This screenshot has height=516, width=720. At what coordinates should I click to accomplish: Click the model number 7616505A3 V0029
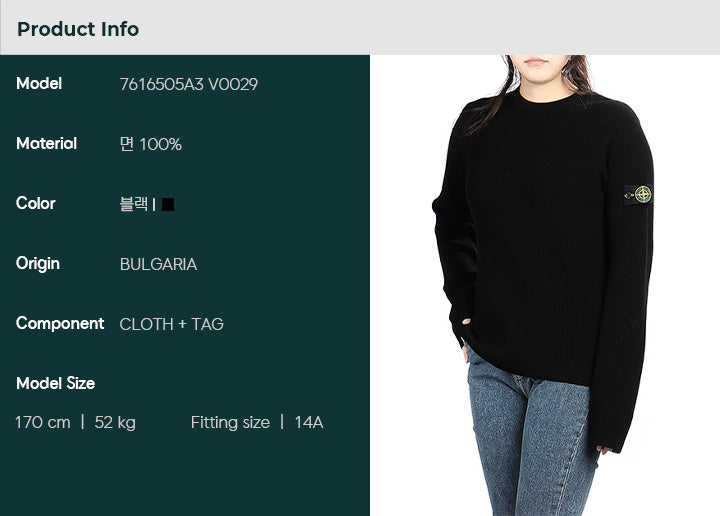coord(189,84)
